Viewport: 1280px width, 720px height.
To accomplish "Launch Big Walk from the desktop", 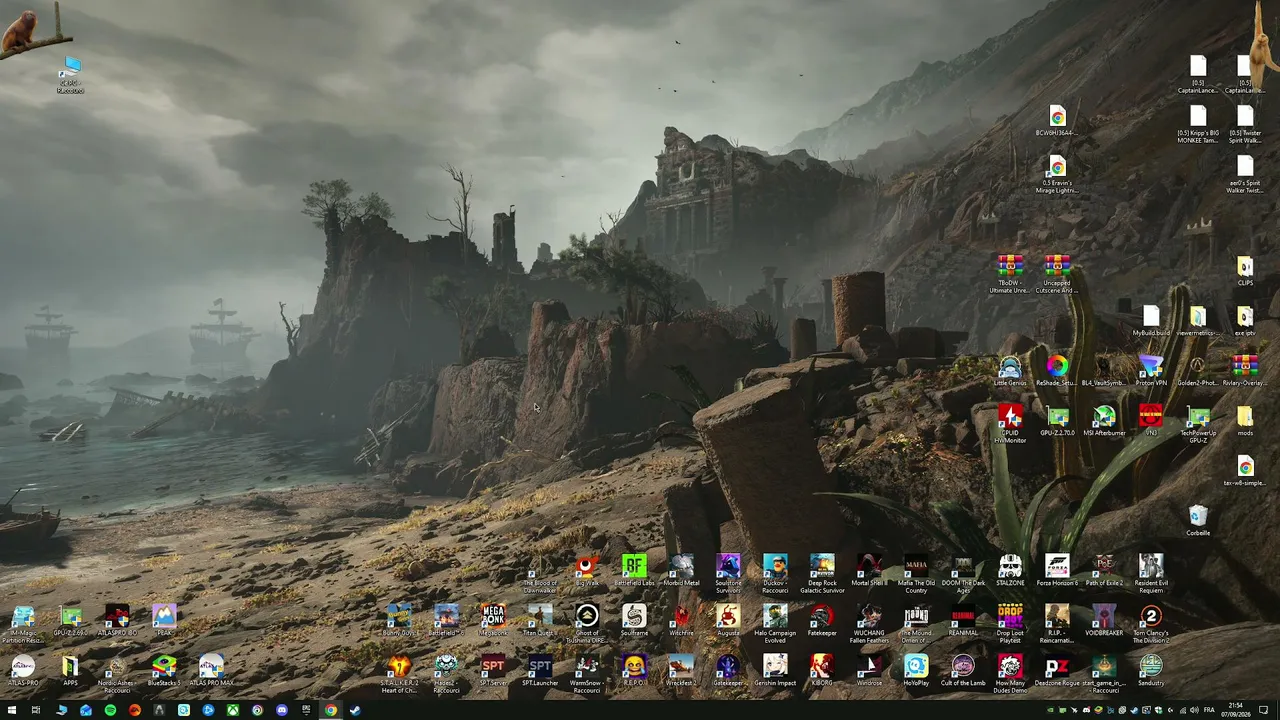I will (x=587, y=571).
